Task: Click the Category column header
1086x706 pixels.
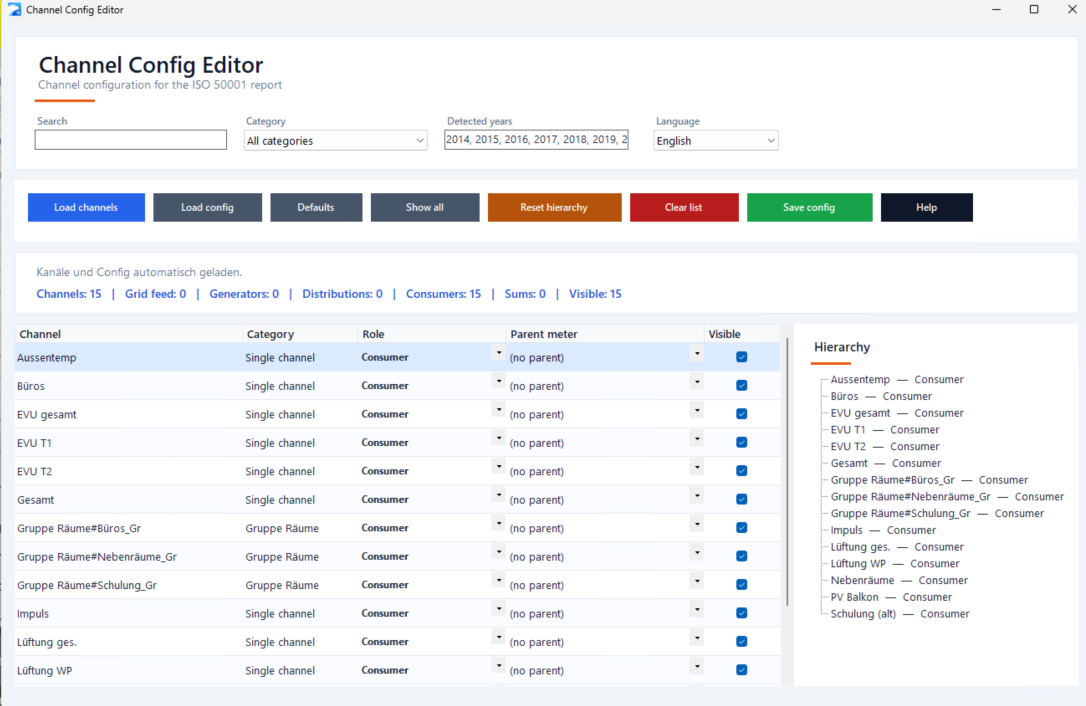Action: tap(300, 334)
